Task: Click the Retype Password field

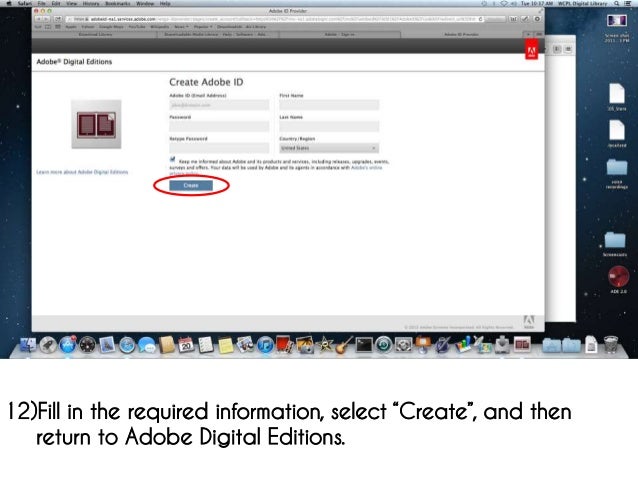Action: point(219,148)
